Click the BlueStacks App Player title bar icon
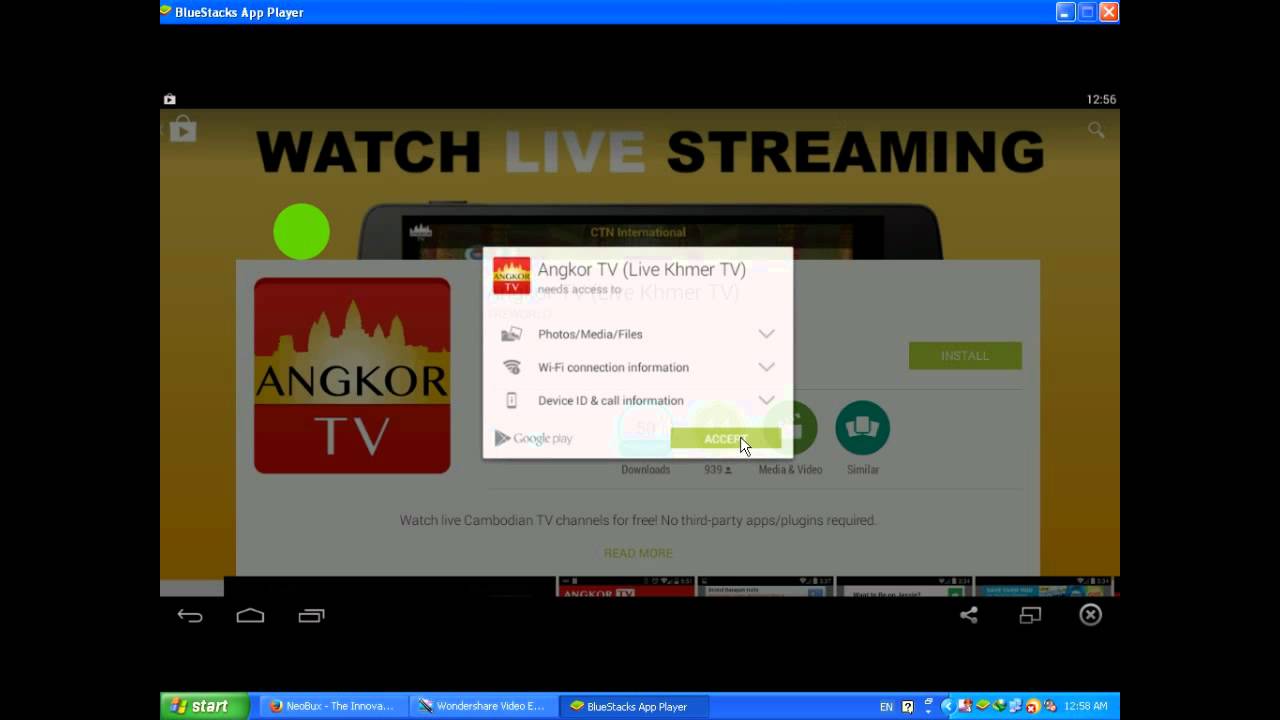Viewport: 1280px width, 720px height. click(167, 12)
